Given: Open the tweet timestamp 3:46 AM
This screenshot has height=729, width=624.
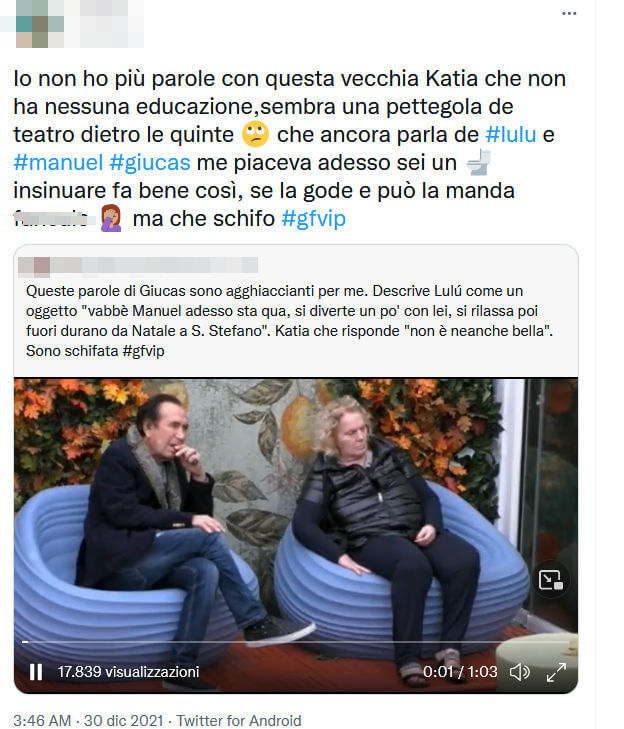Looking at the screenshot, I should coord(42,720).
